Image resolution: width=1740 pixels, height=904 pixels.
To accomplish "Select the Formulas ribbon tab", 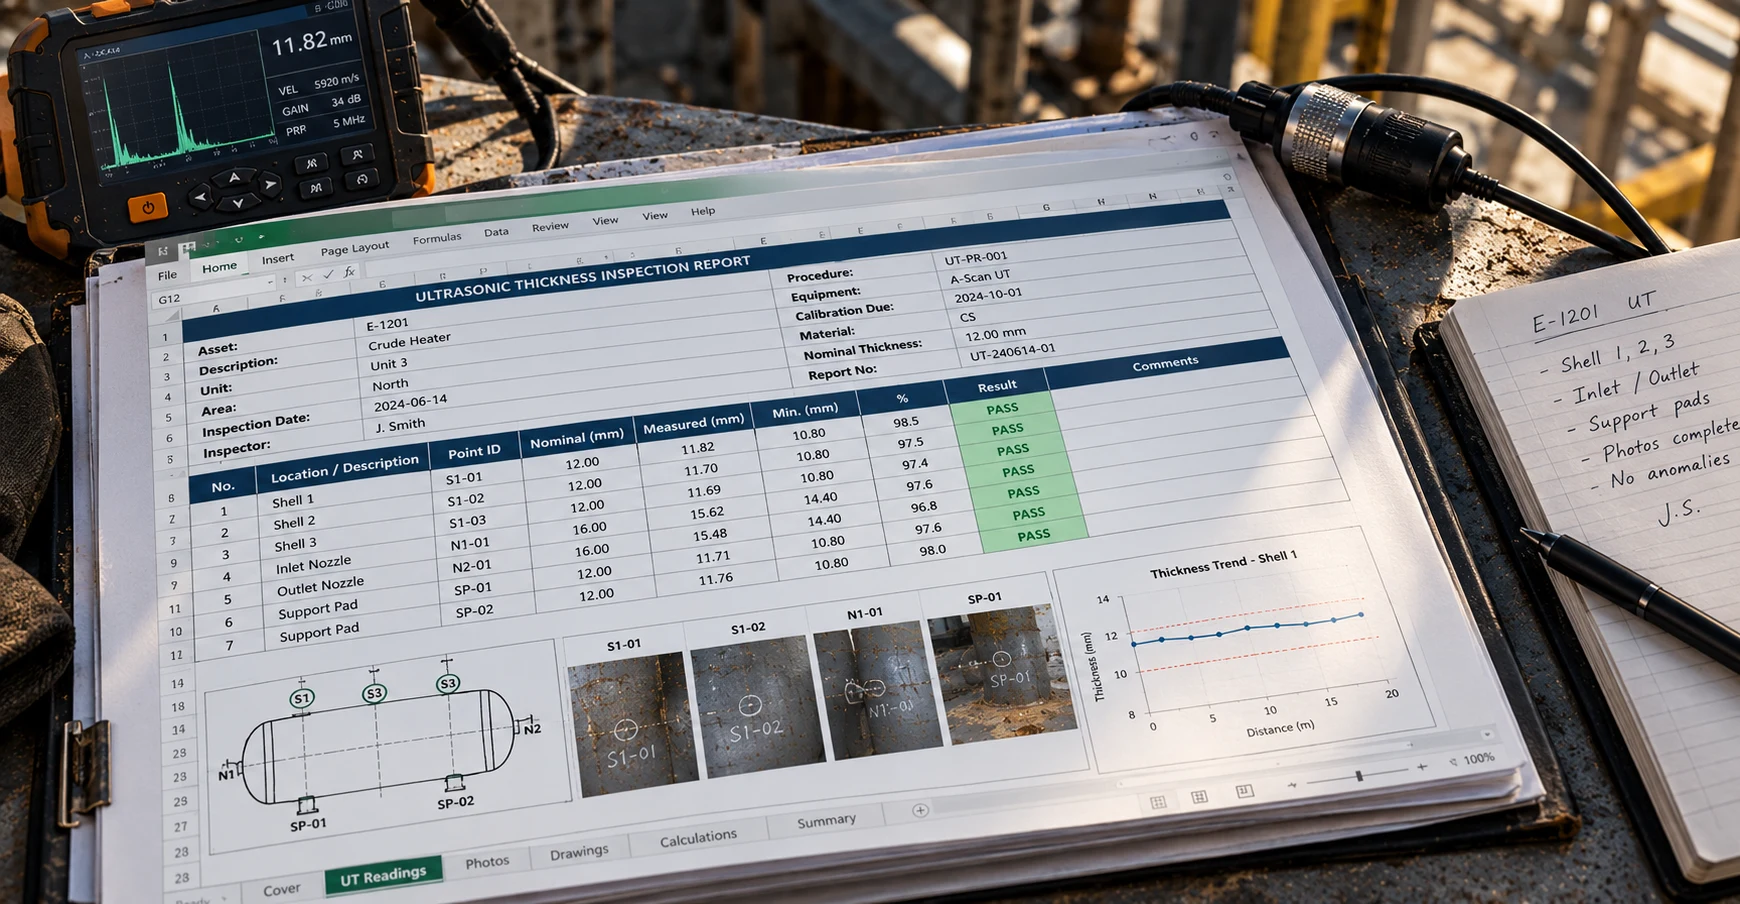I will [437, 238].
